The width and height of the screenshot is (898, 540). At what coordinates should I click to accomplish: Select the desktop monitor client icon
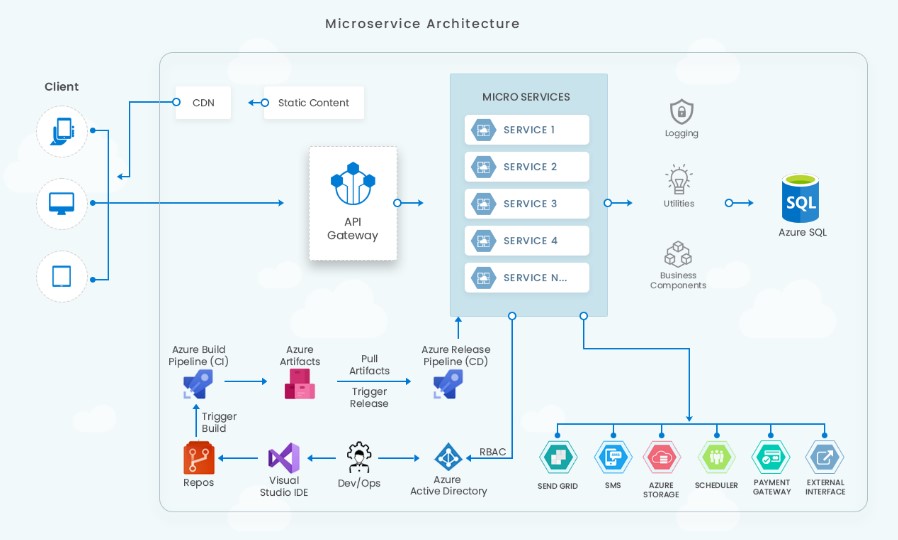[62, 203]
